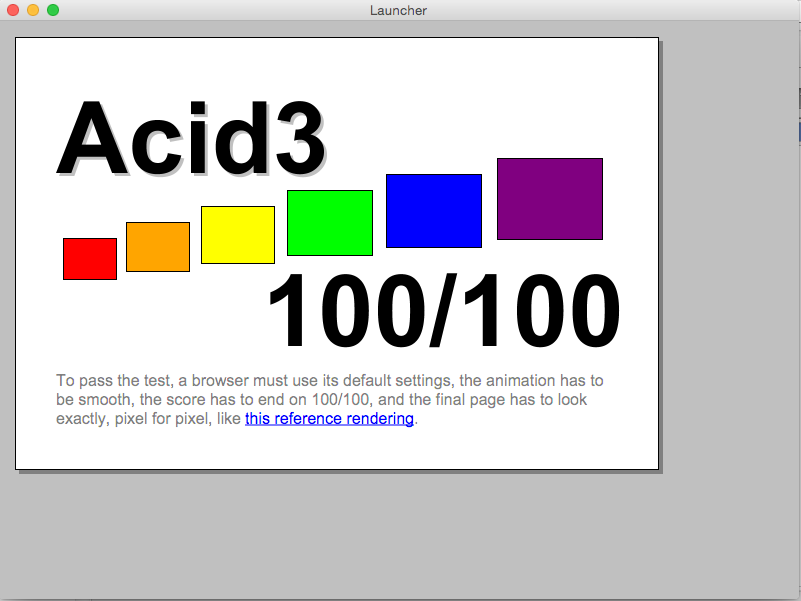Click the bright green box
The image size is (801, 601).
(330, 223)
